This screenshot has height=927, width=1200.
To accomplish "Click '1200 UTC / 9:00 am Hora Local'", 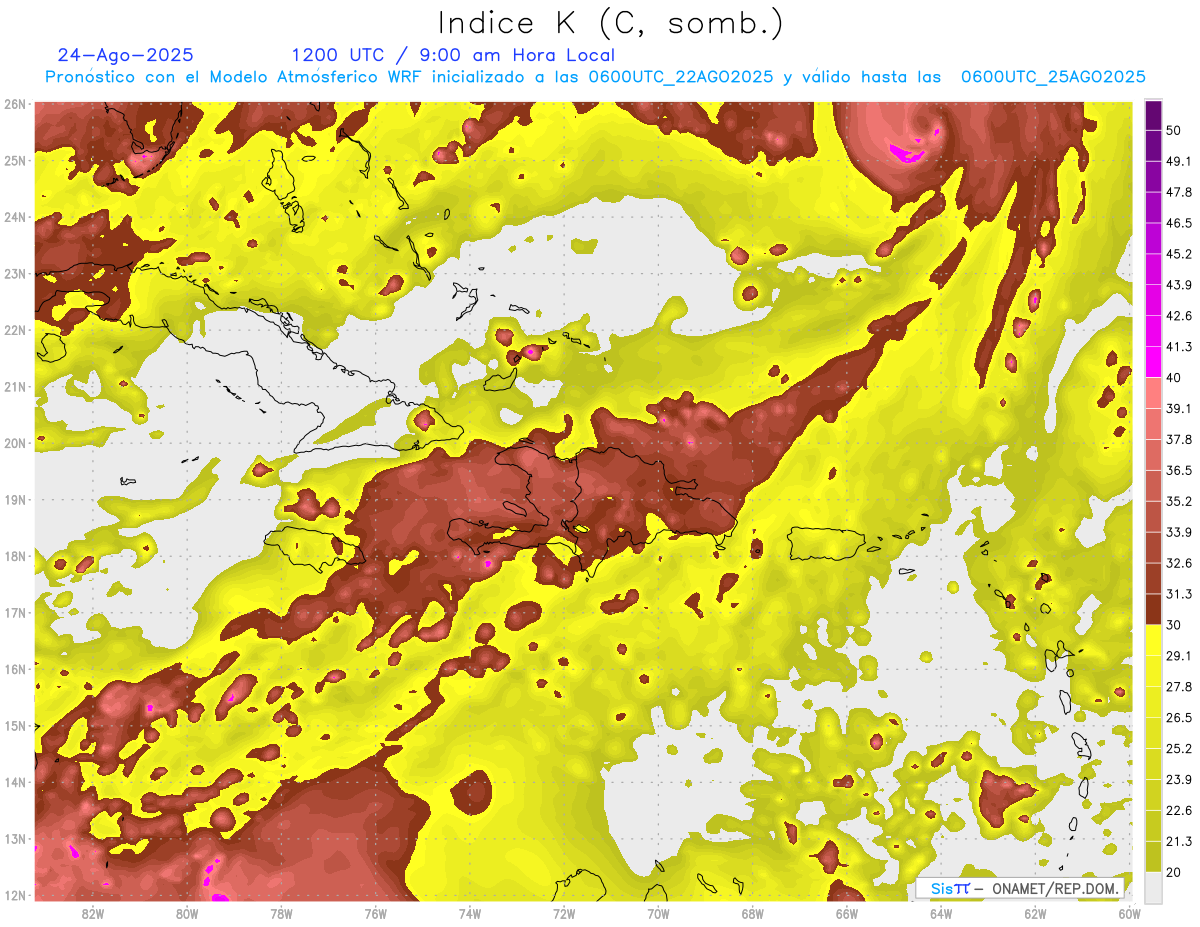I will coord(453,55).
